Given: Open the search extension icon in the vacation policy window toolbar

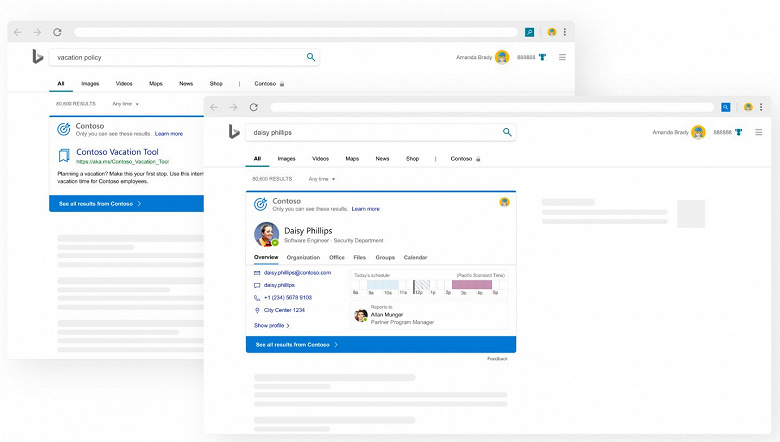Looking at the screenshot, I should (530, 32).
